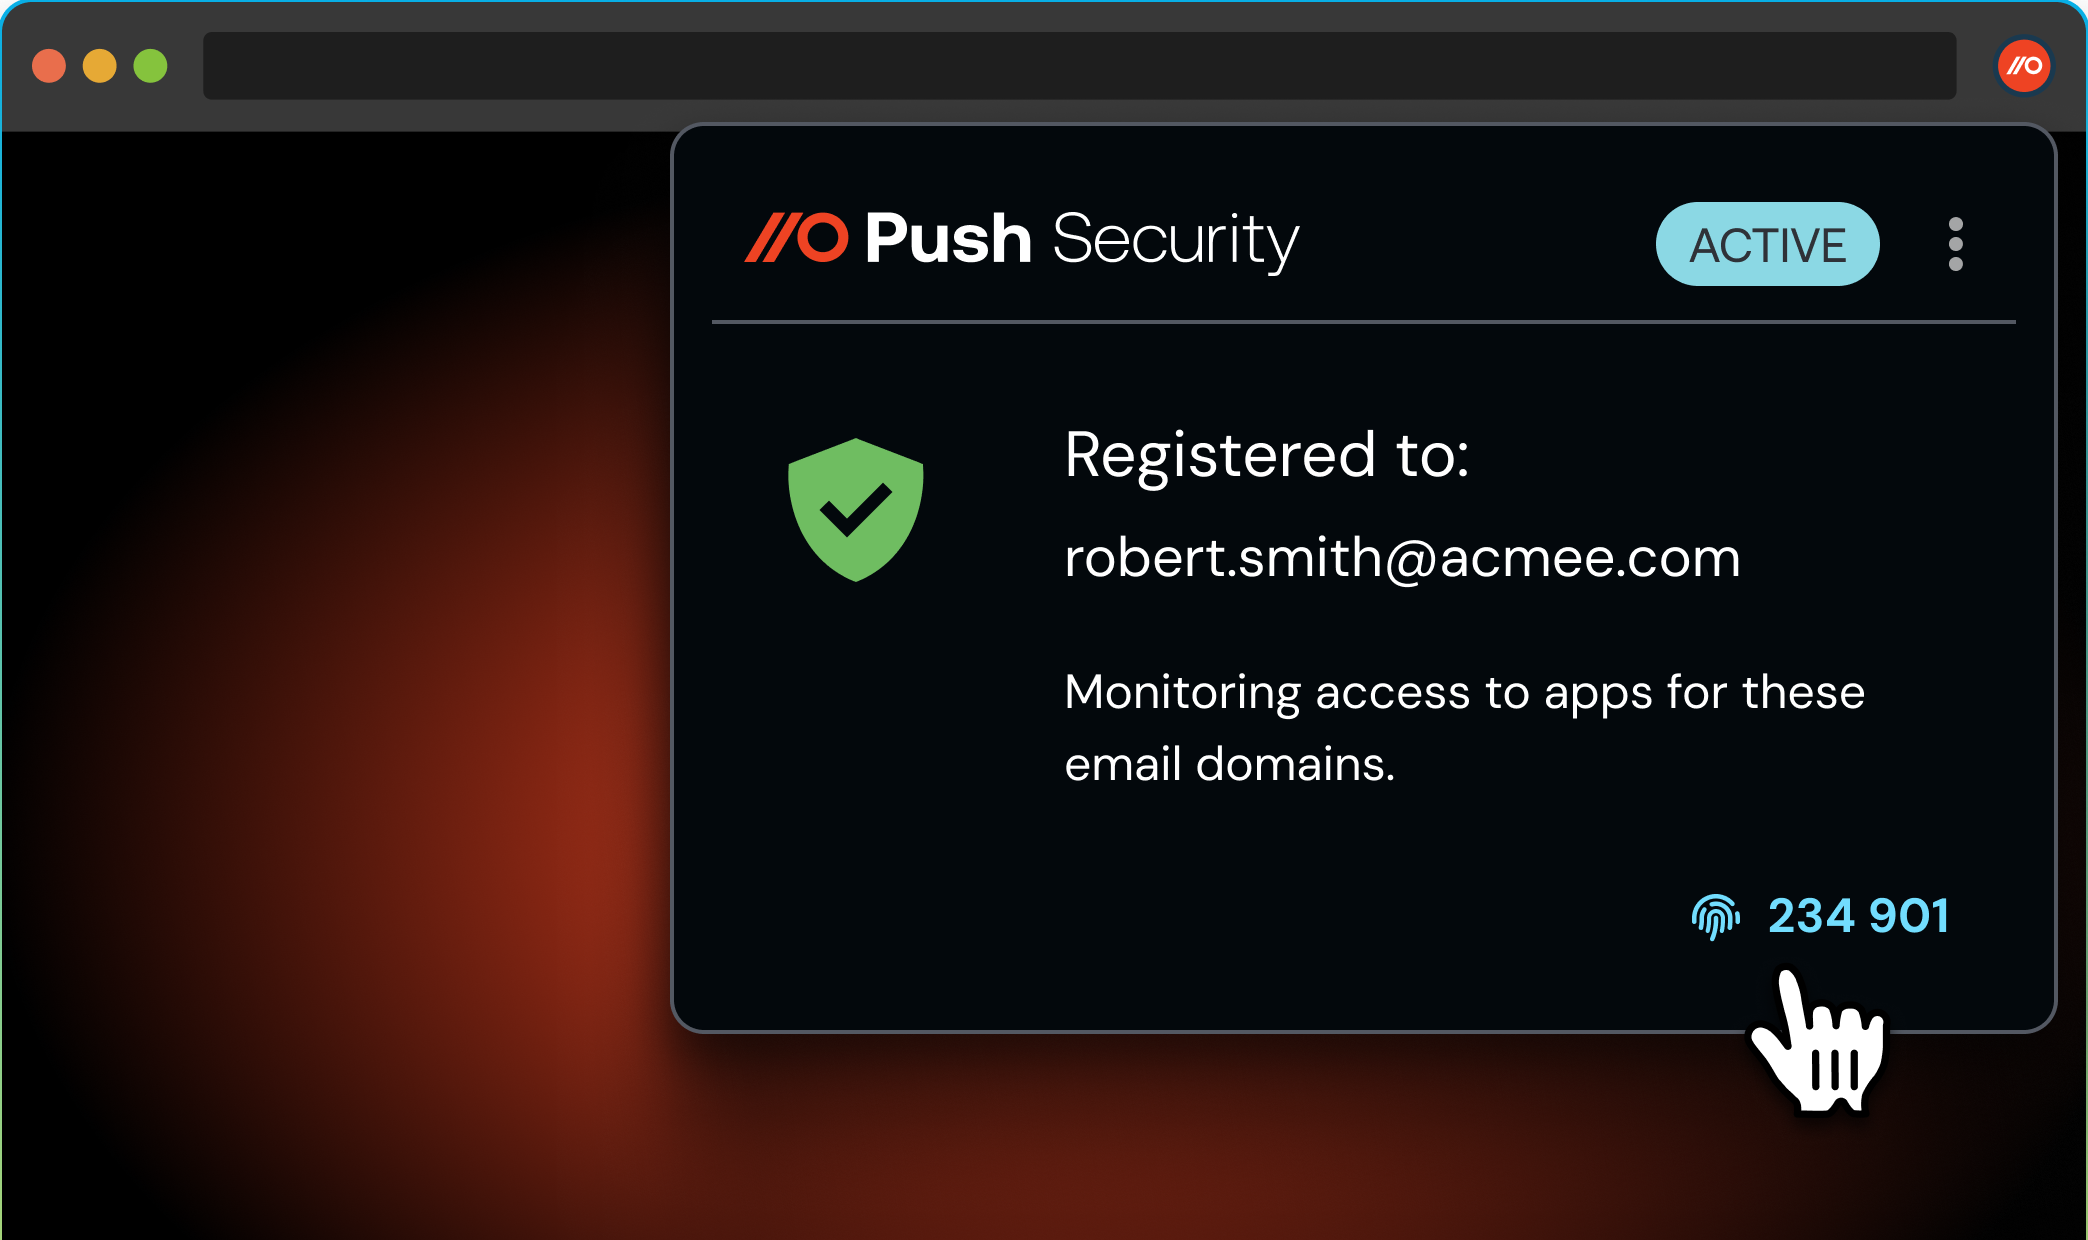Click the popup header divider line
Viewport: 2088px width, 1240px height.
pos(1363,322)
